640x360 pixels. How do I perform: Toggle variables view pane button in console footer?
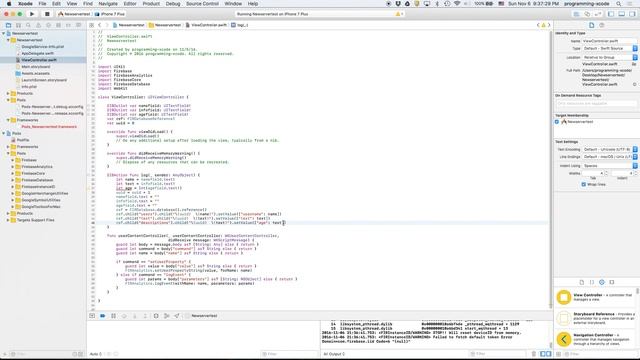click(x=542, y=354)
